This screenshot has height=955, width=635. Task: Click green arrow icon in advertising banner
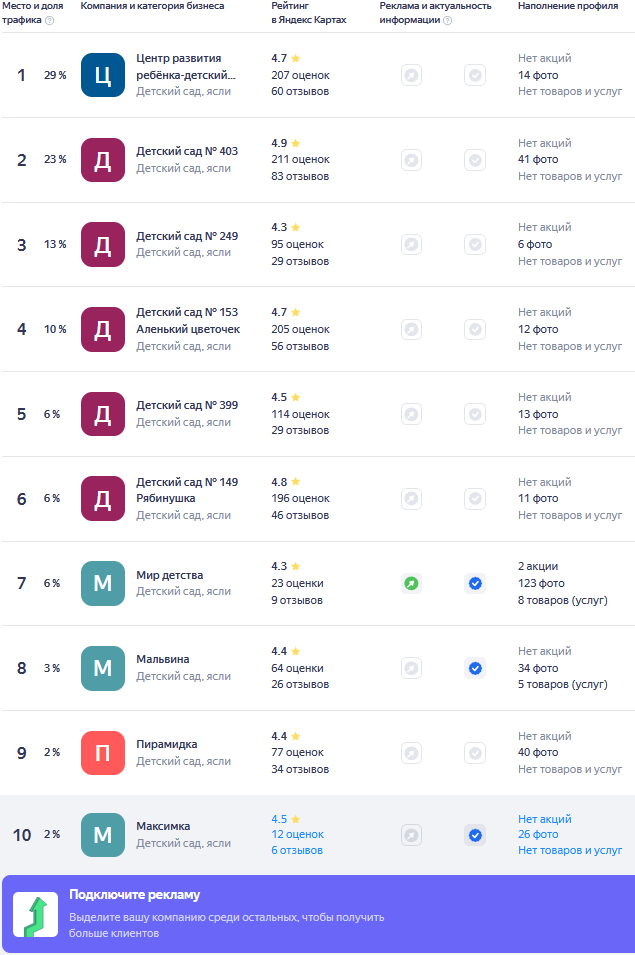click(35, 915)
